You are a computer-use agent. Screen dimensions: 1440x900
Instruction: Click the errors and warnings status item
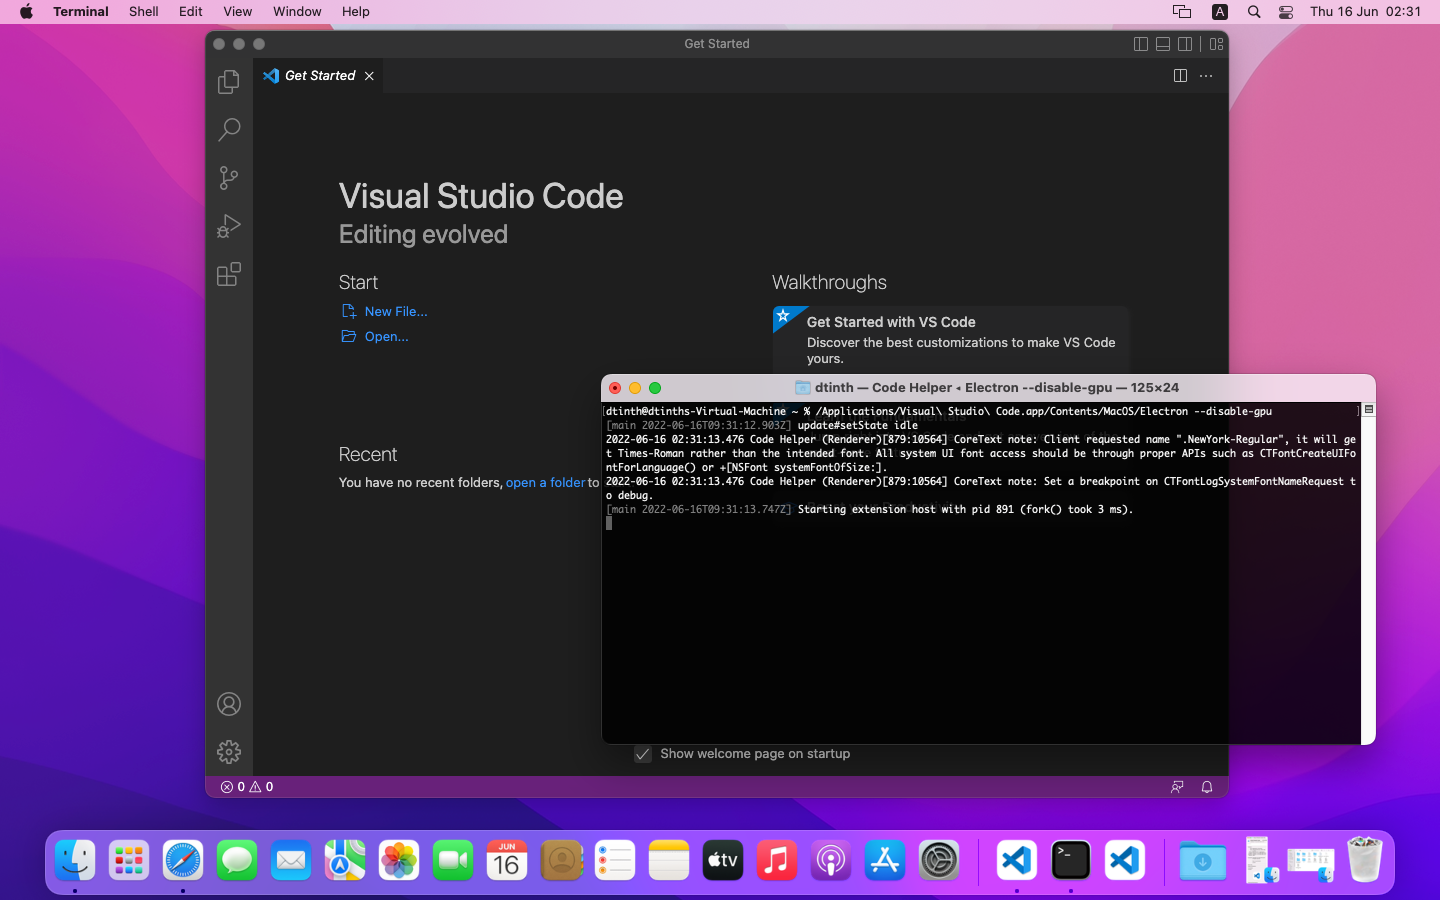[245, 787]
